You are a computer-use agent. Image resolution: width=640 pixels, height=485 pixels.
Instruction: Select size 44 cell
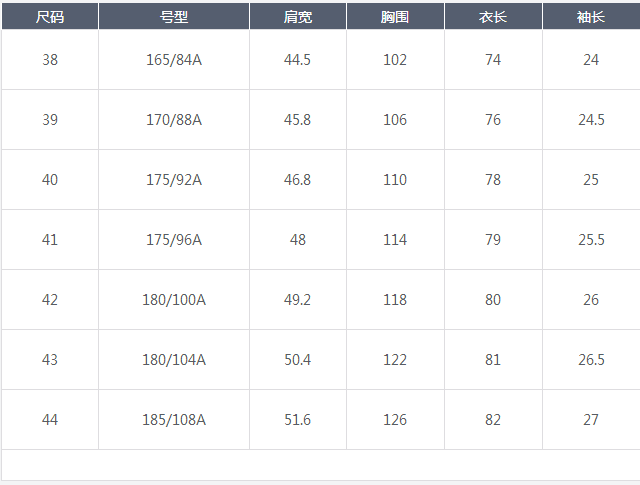point(50,420)
